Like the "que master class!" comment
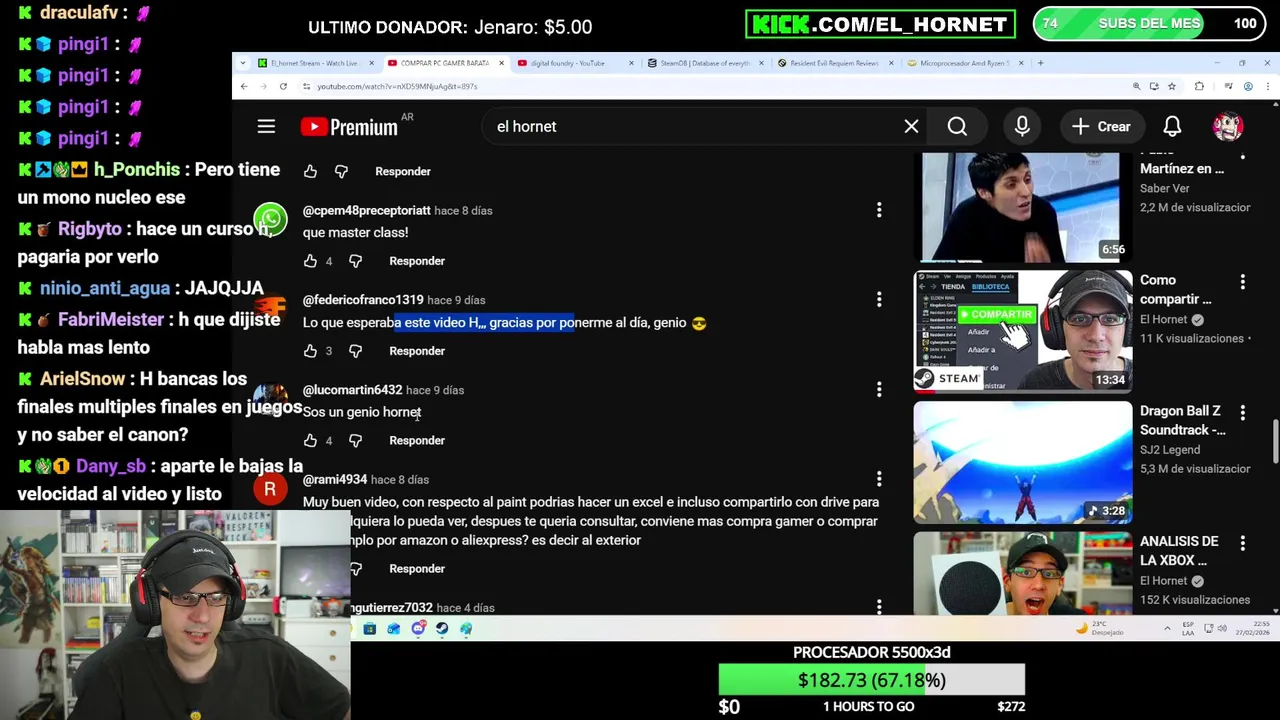Screen dimensions: 1280x720 (311, 261)
